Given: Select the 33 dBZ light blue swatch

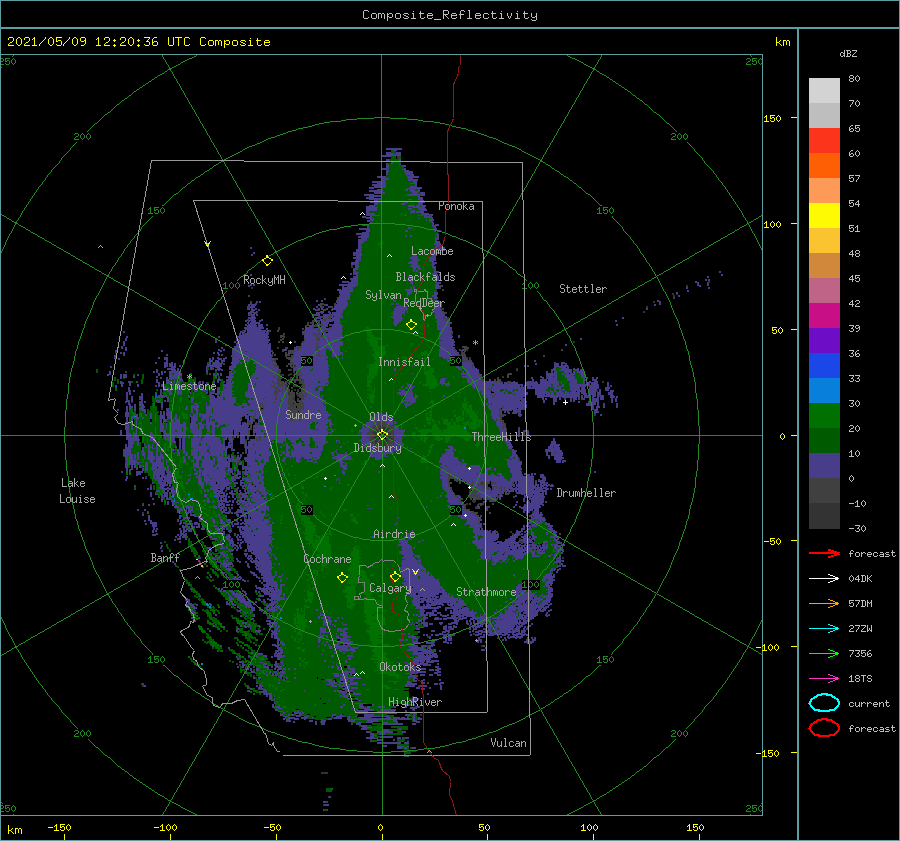Looking at the screenshot, I should 824,390.
